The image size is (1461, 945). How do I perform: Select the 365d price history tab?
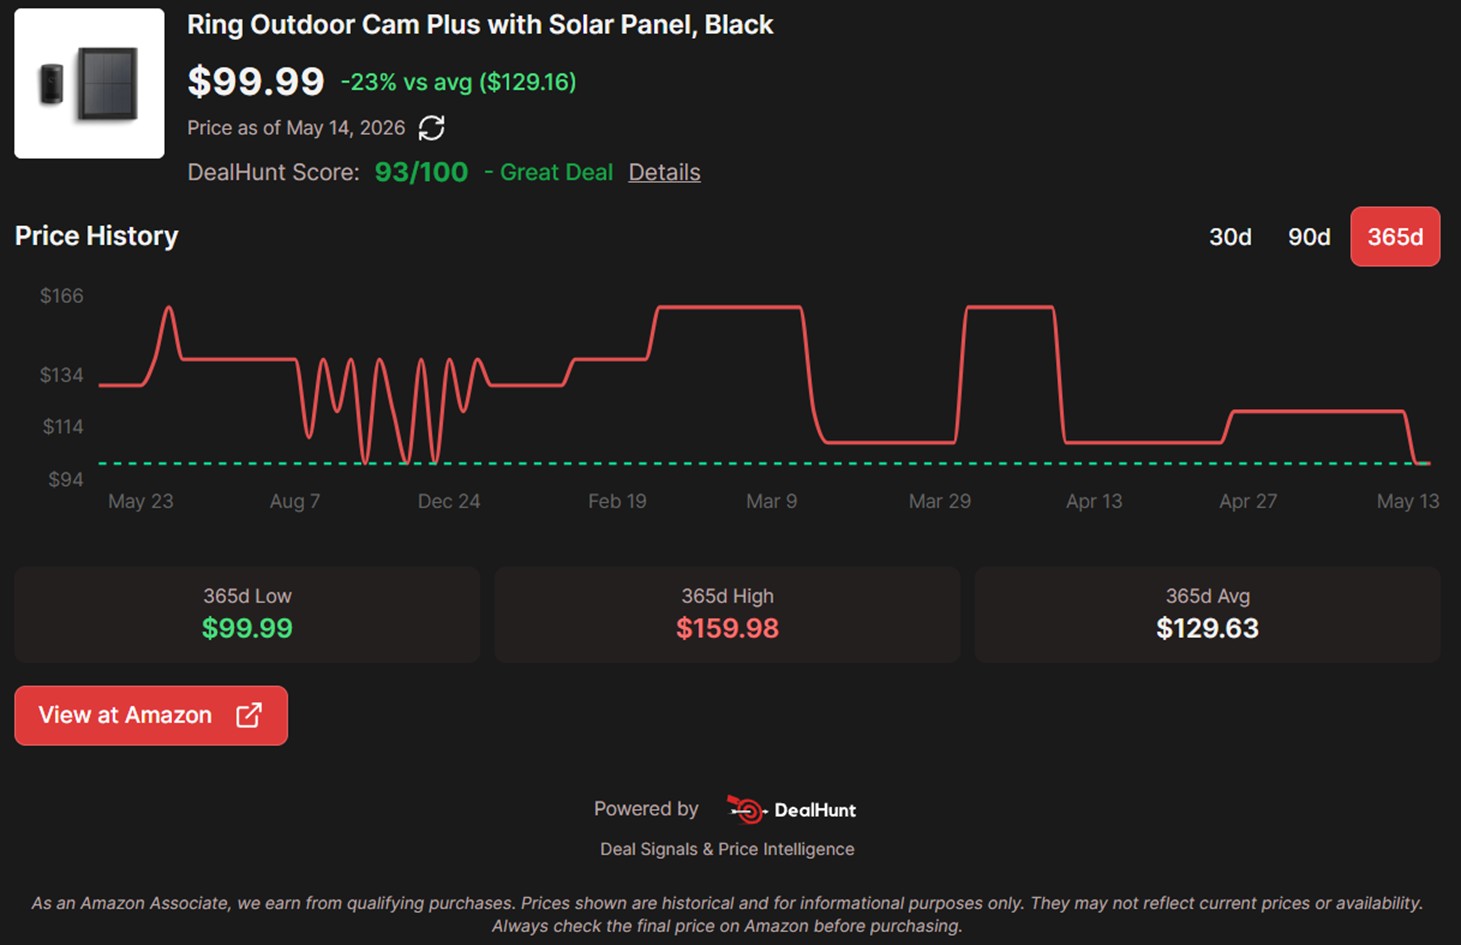(x=1395, y=237)
